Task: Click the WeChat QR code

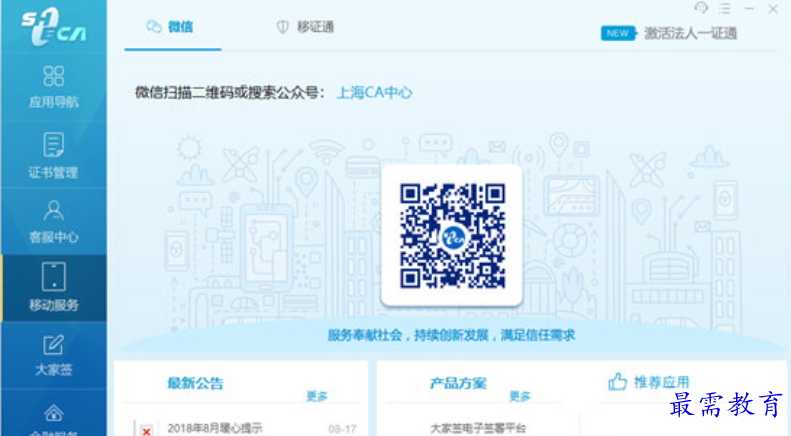Action: (452, 236)
